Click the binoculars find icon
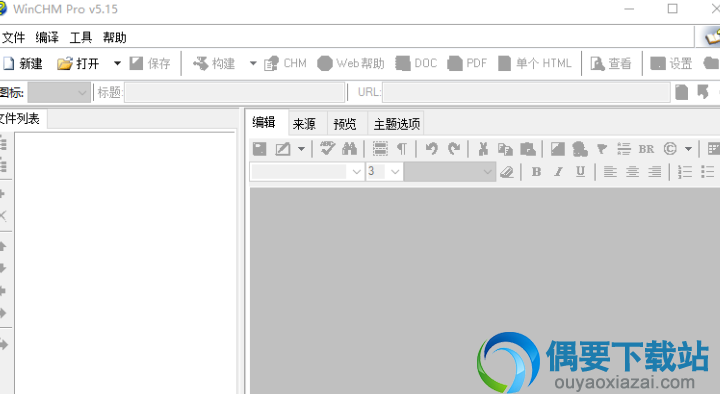 click(x=349, y=149)
